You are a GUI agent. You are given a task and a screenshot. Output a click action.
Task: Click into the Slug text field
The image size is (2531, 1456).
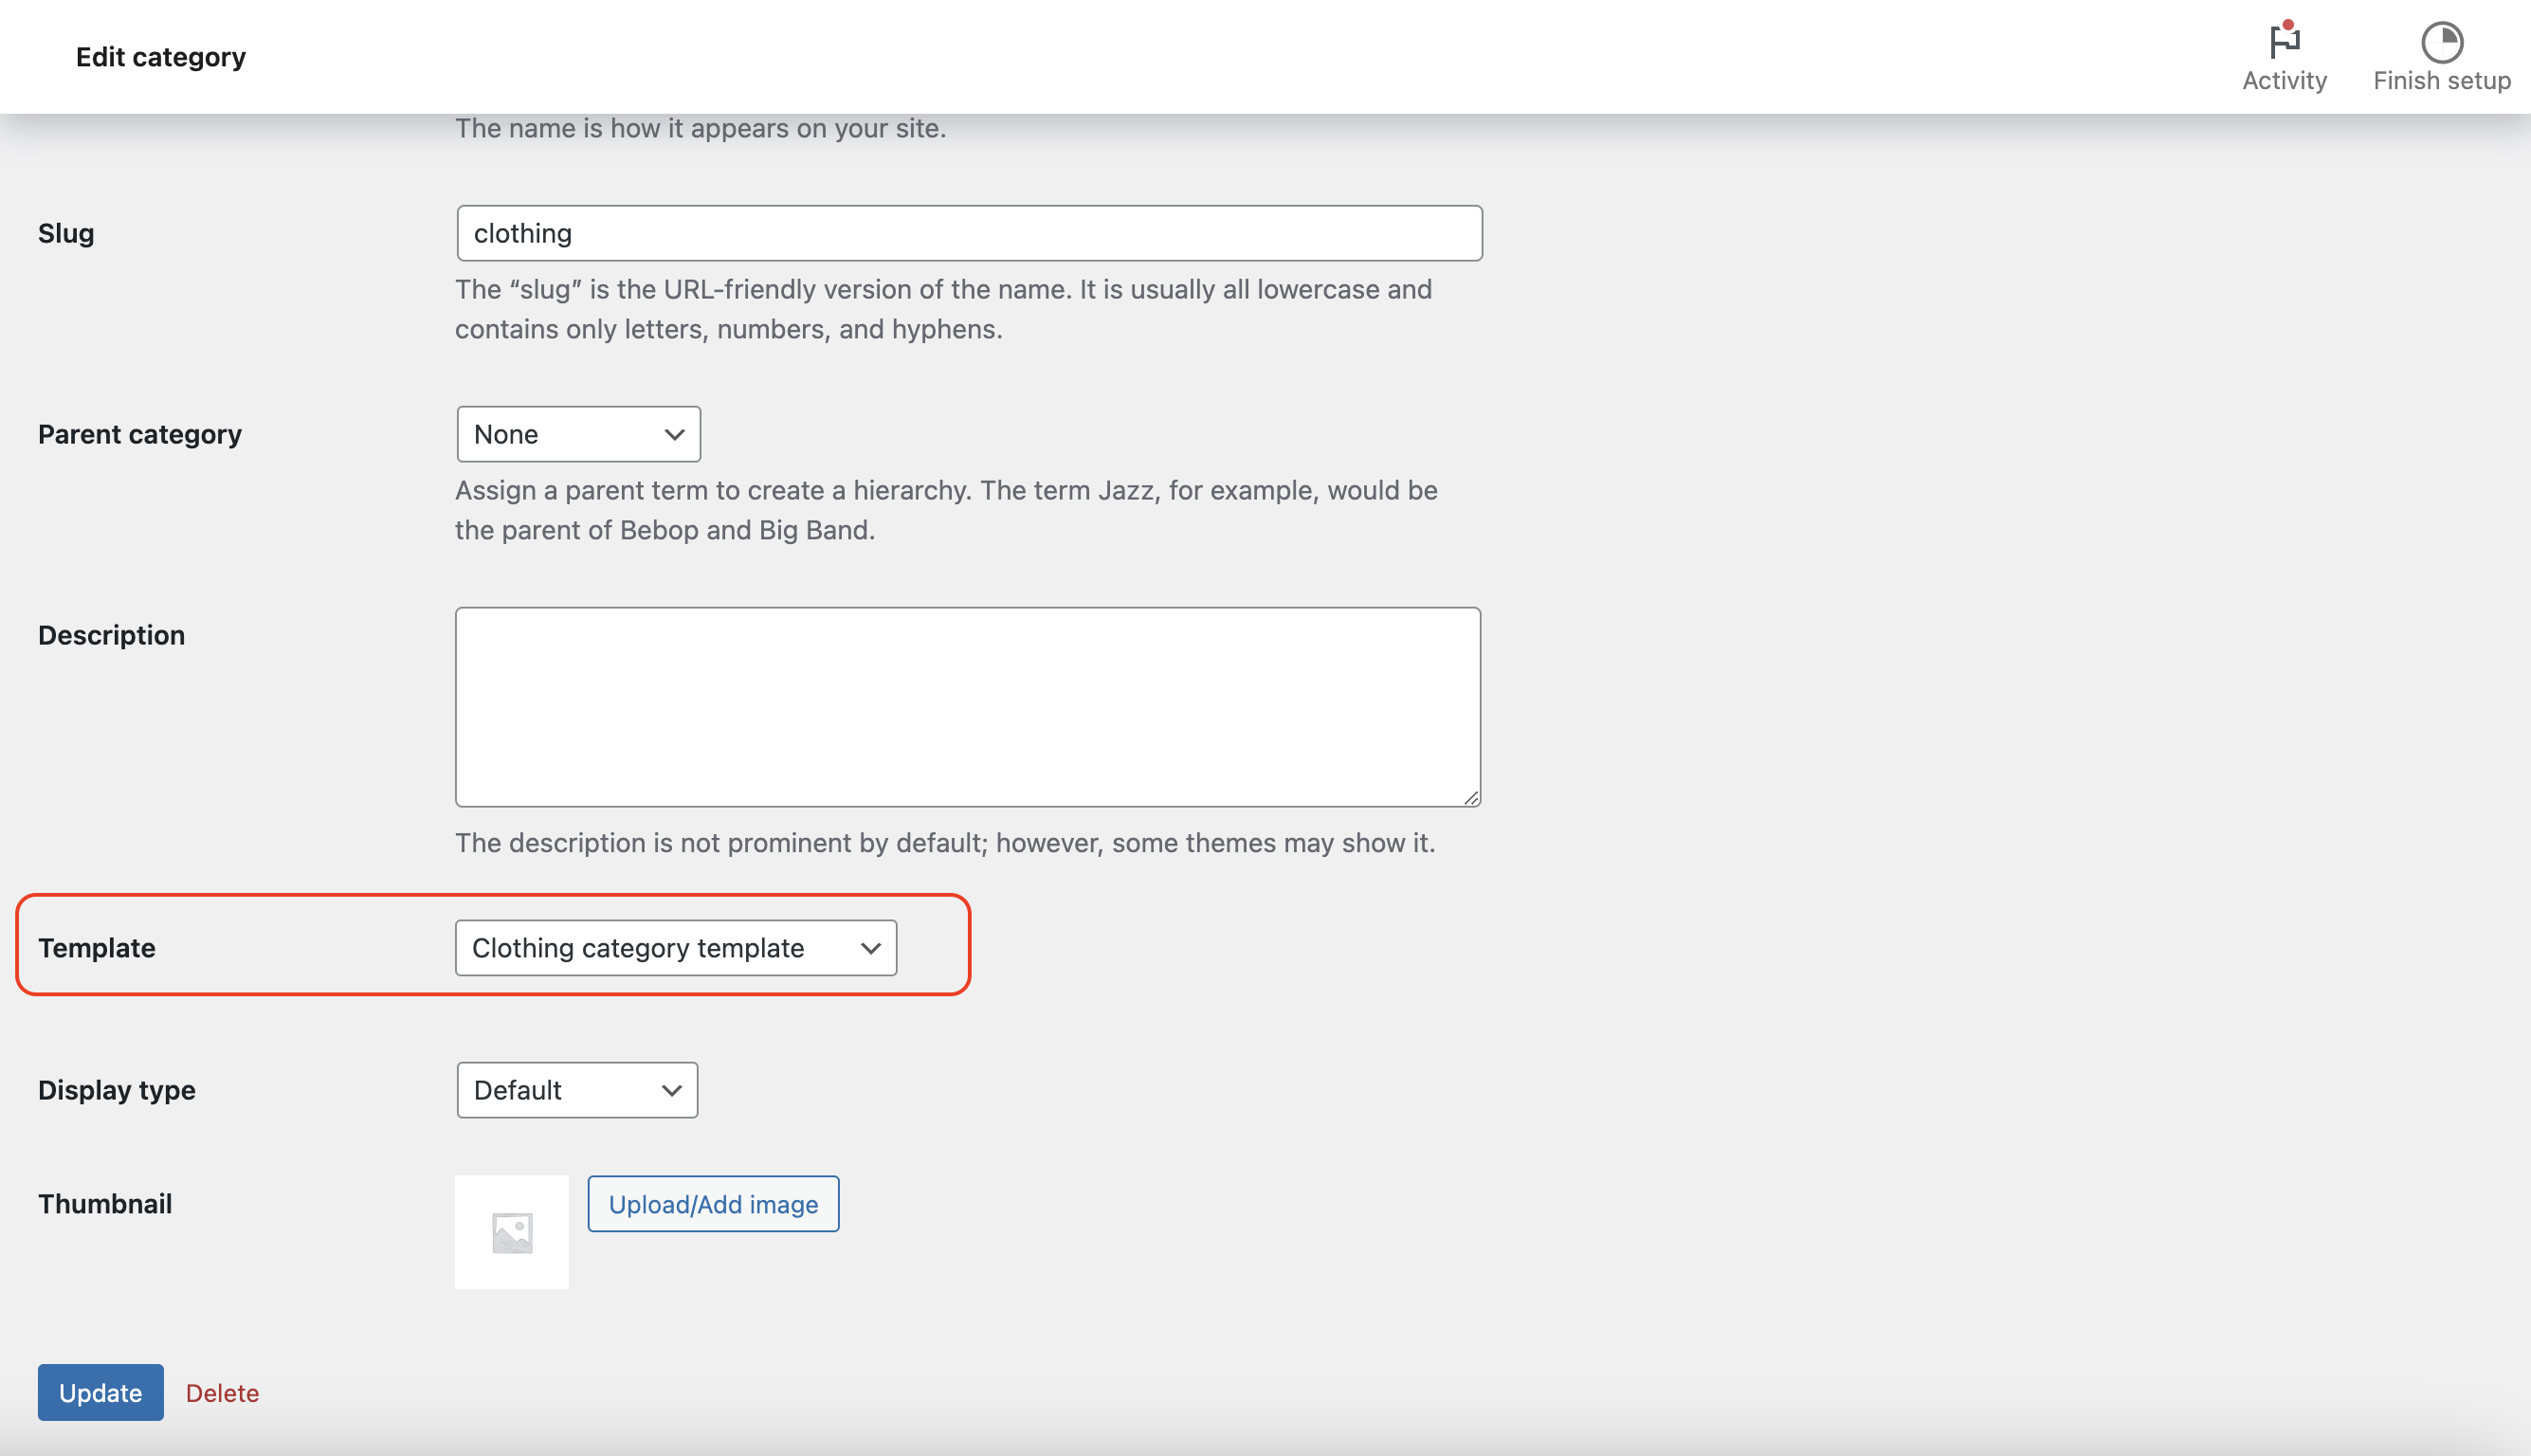point(968,233)
